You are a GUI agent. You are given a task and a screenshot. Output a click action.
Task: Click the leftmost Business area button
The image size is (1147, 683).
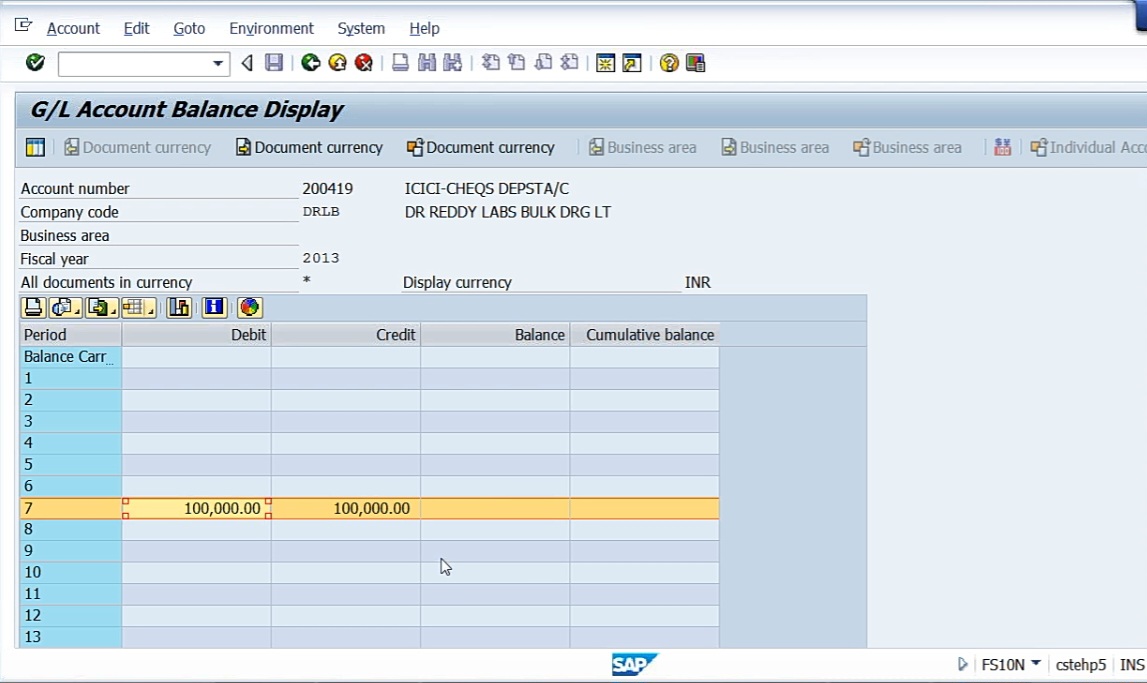coord(643,147)
